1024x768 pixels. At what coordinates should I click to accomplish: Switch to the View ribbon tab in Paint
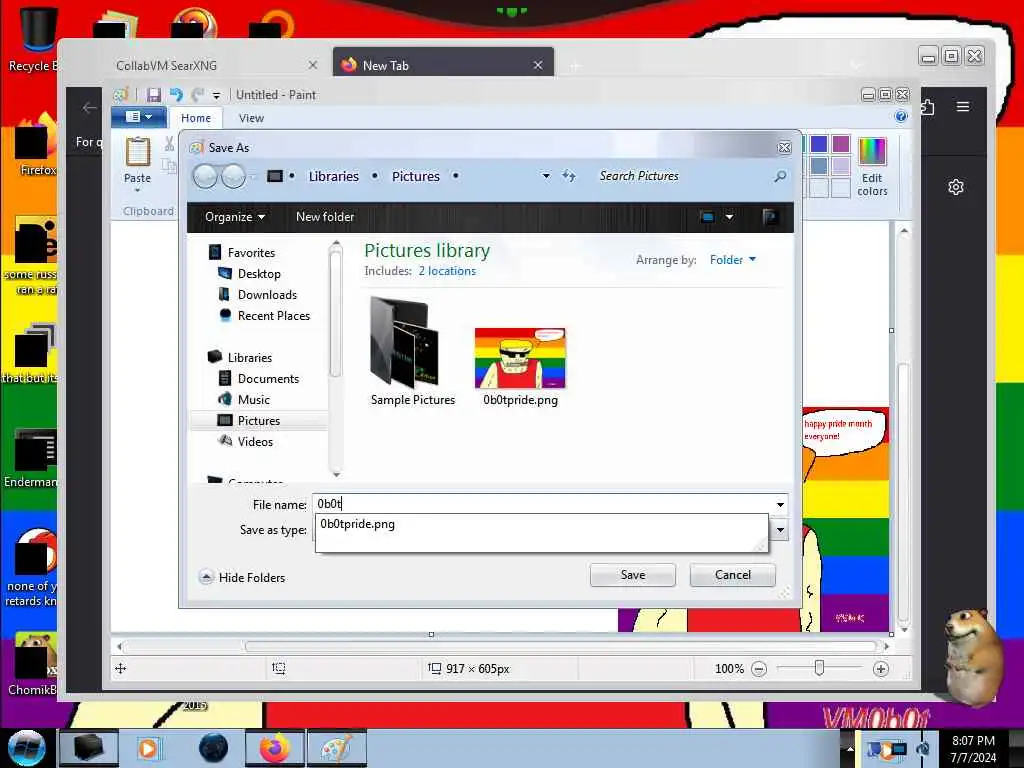pyautogui.click(x=251, y=118)
